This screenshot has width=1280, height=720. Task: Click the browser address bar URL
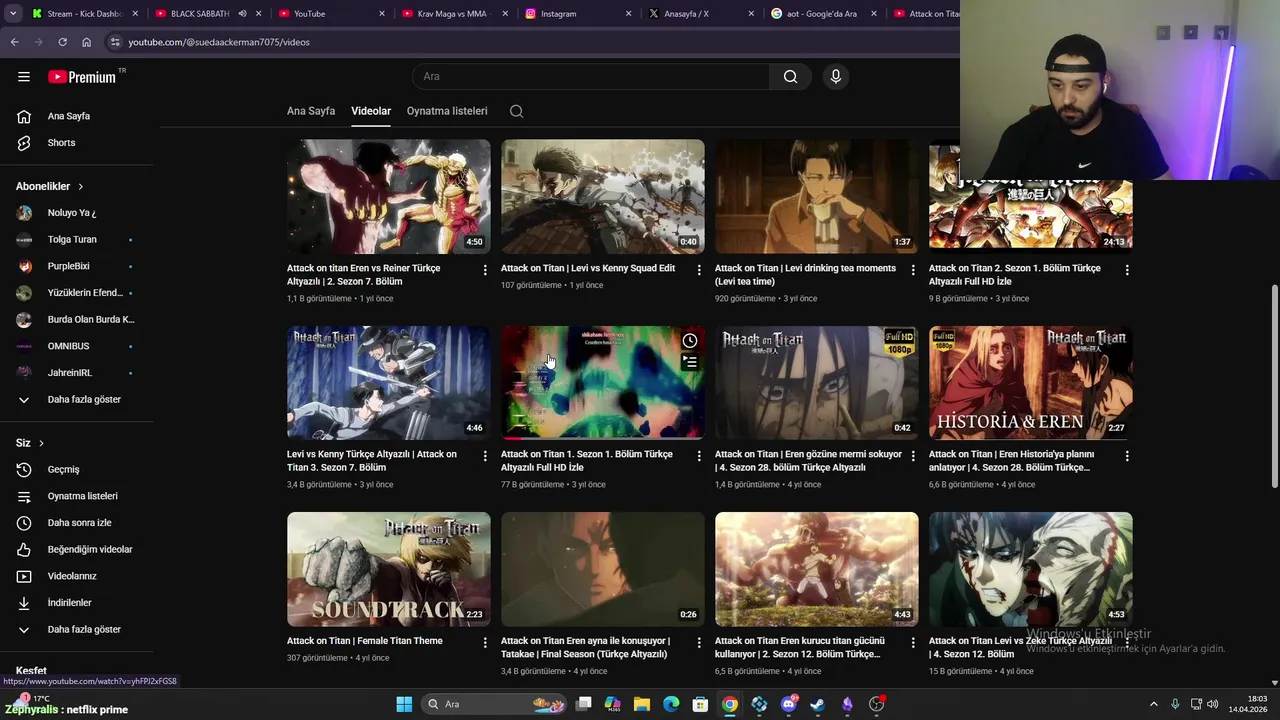(x=219, y=42)
